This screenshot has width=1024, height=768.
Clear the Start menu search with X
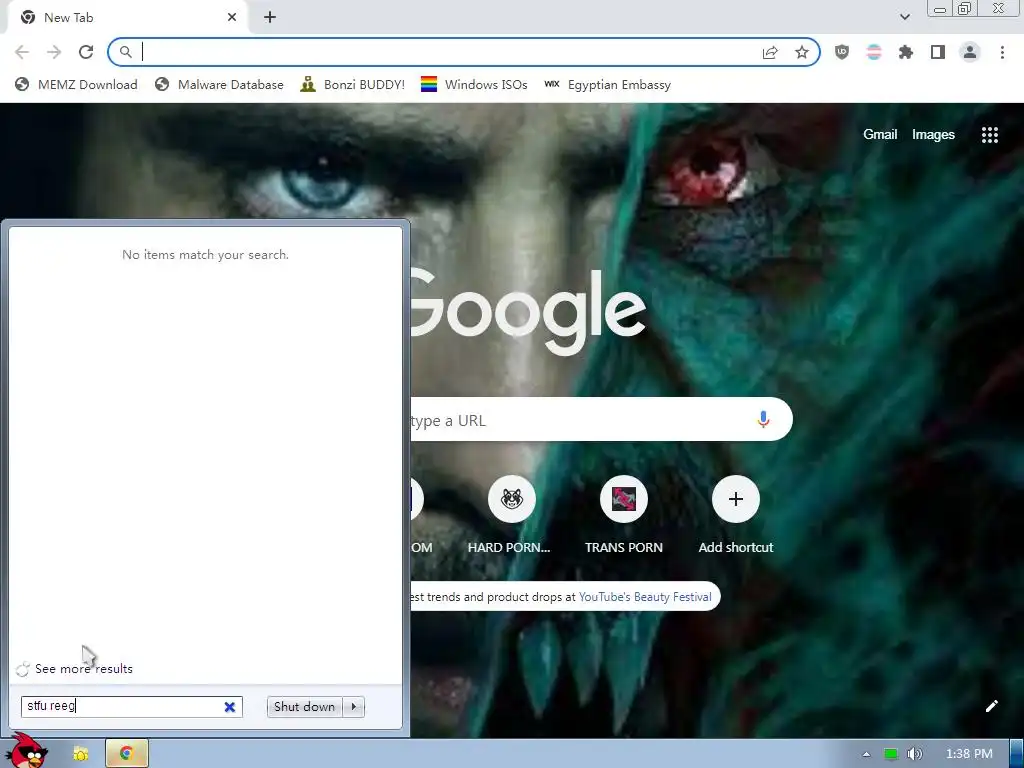click(x=230, y=707)
